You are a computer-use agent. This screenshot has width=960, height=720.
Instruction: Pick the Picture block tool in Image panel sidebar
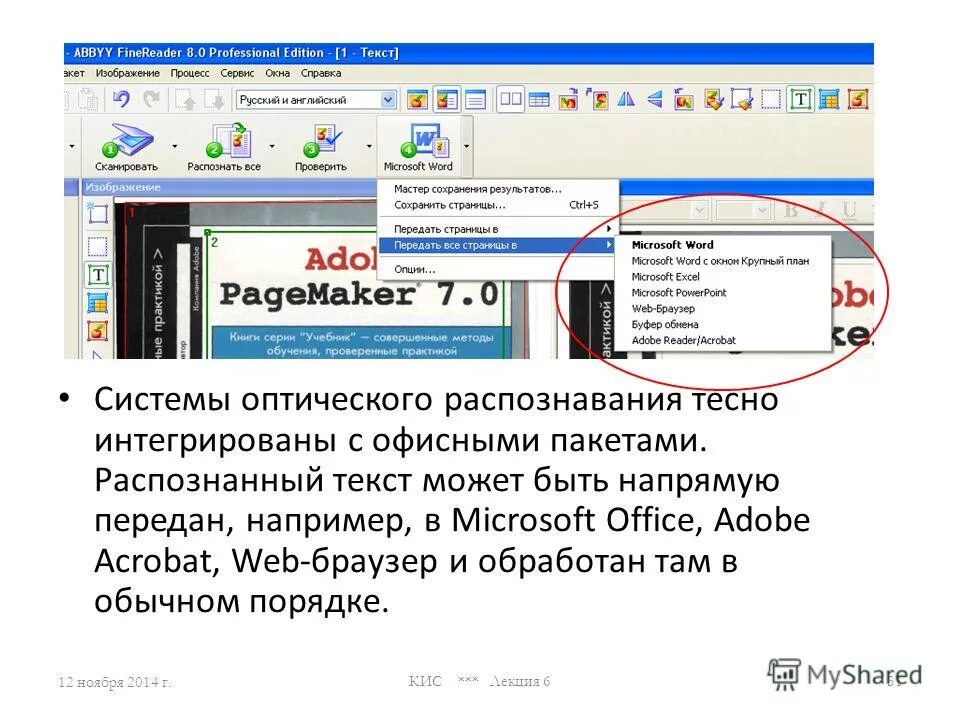coord(97,331)
